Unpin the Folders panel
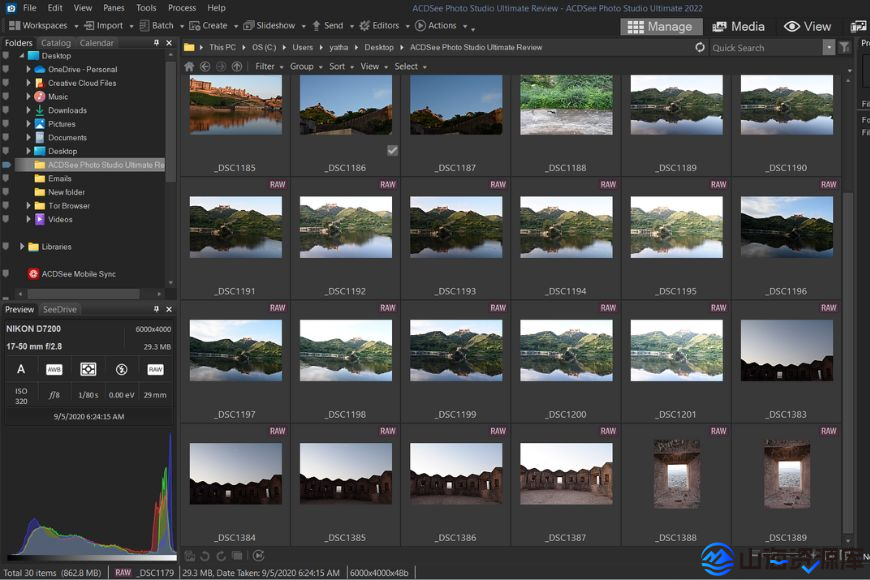The width and height of the screenshot is (870, 580). 156,43
